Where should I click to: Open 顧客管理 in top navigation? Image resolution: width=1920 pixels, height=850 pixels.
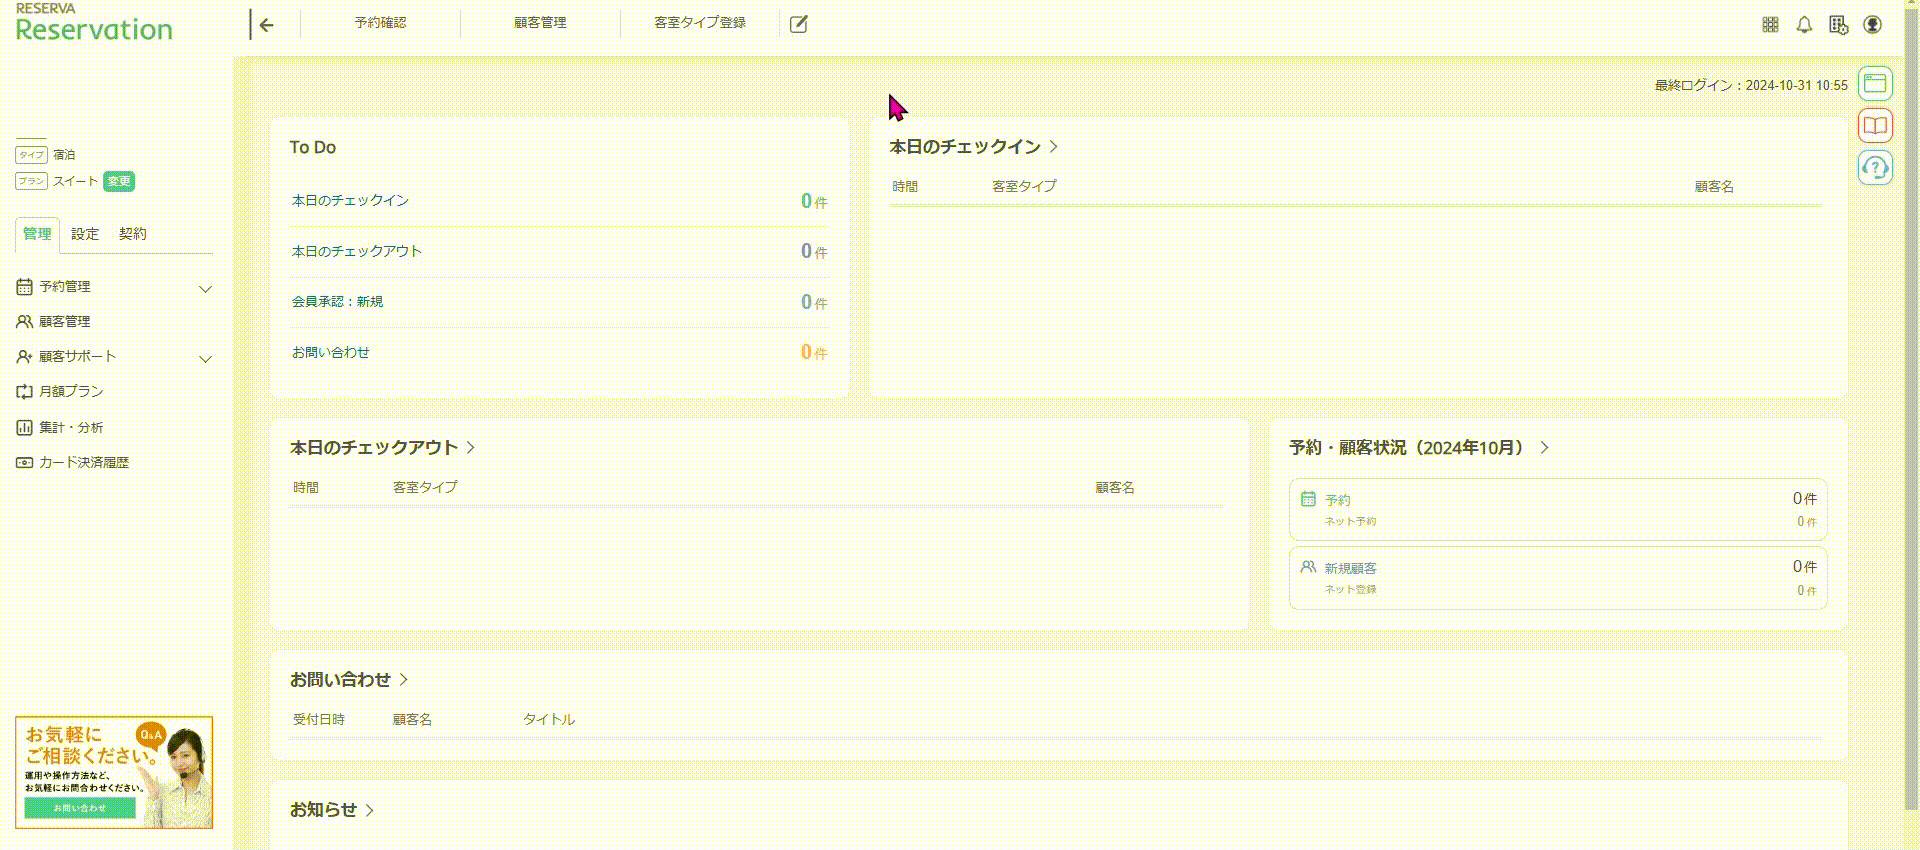540,23
